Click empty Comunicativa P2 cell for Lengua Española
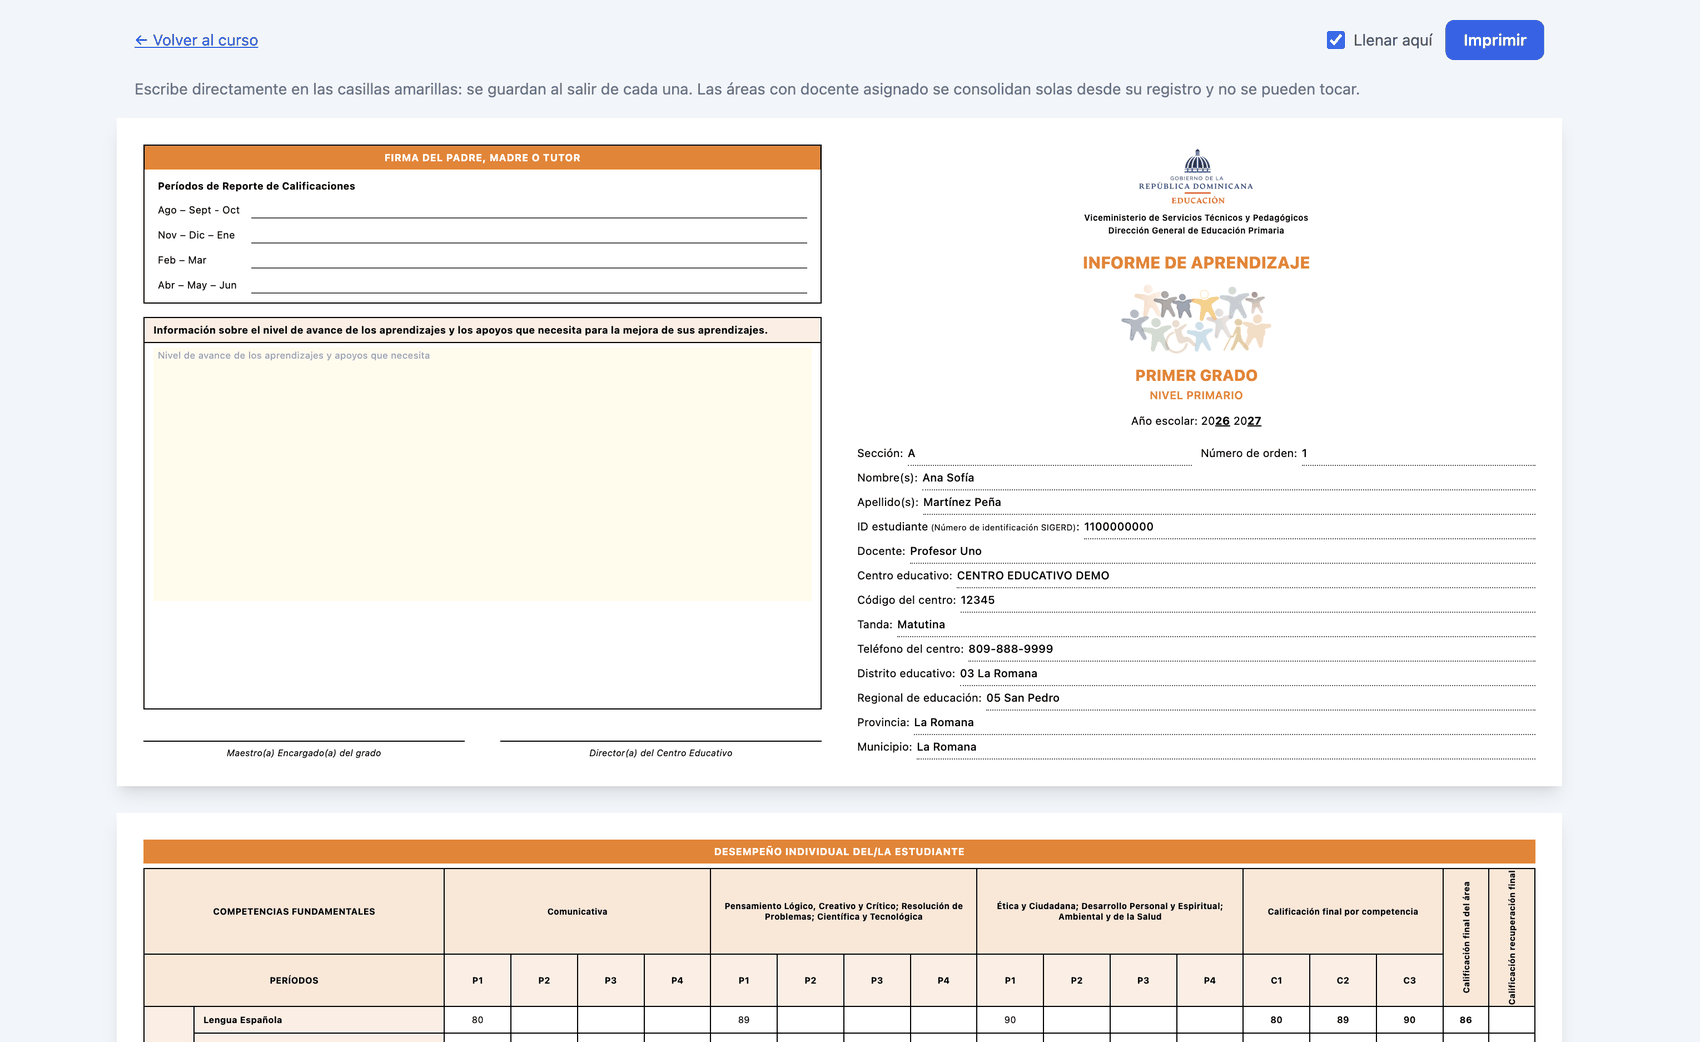The image size is (1700, 1042). tap(544, 1020)
